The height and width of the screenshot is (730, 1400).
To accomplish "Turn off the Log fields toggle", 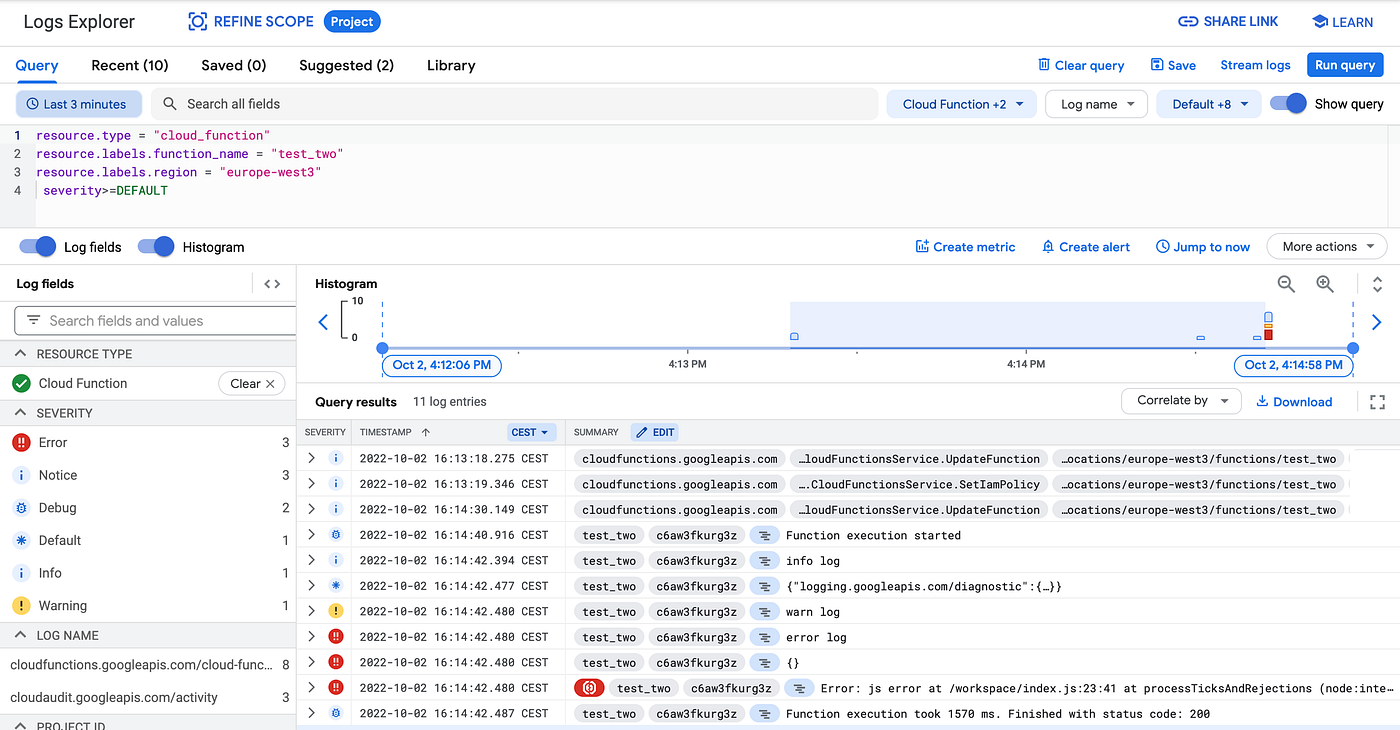I will pos(36,246).
